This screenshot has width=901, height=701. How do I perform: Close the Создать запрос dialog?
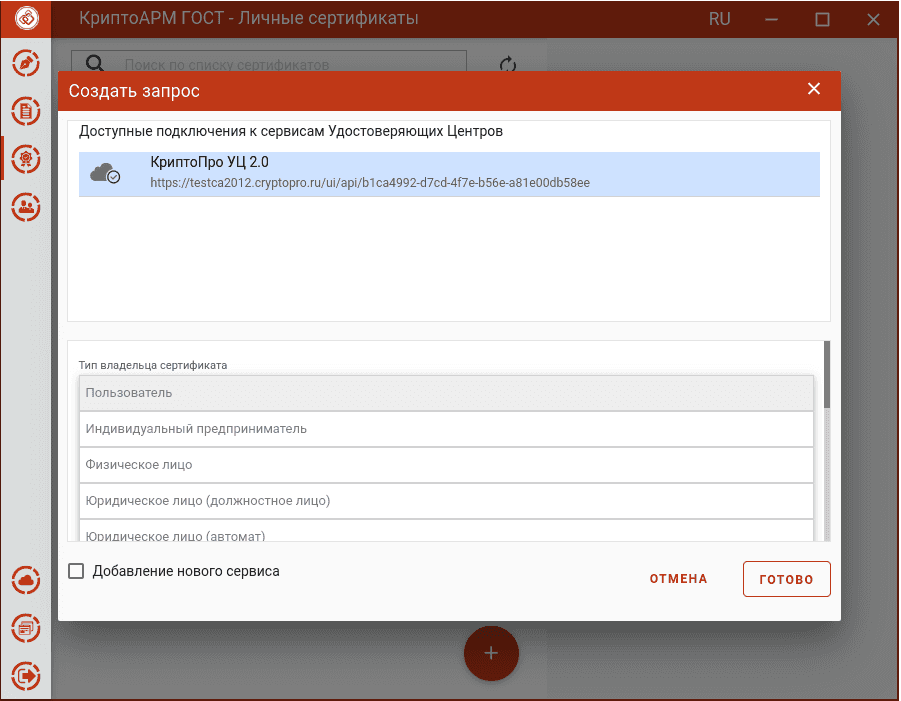[x=814, y=88]
